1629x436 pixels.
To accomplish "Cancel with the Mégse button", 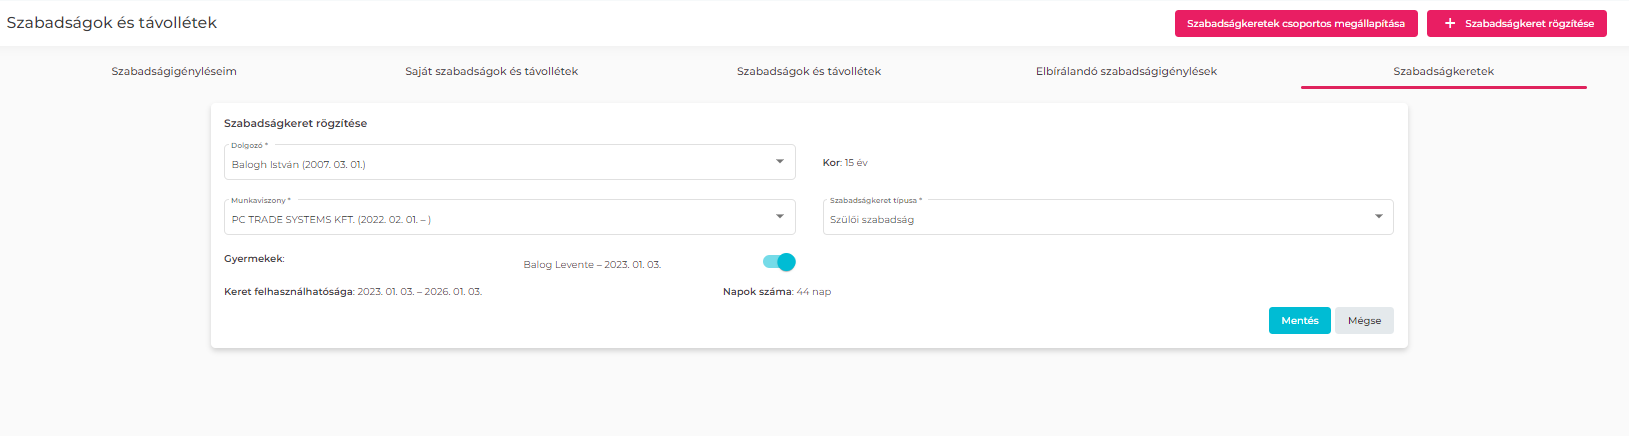I will click(x=1364, y=320).
